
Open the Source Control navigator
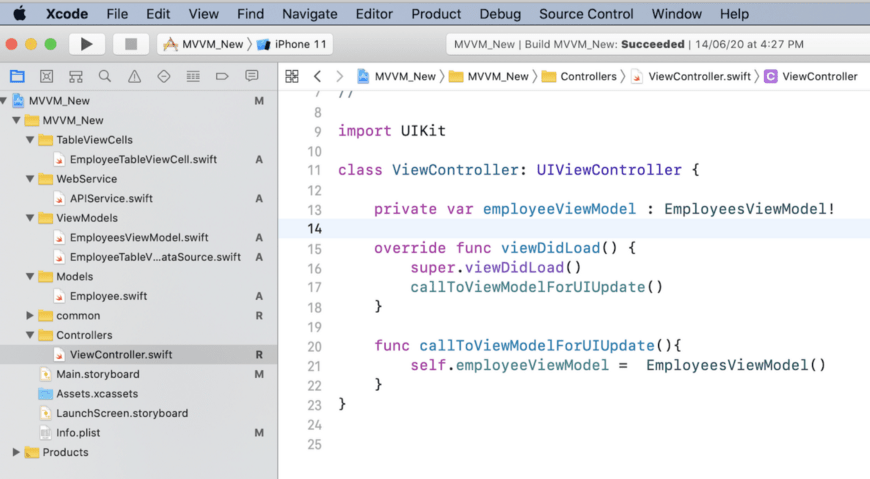pos(46,76)
